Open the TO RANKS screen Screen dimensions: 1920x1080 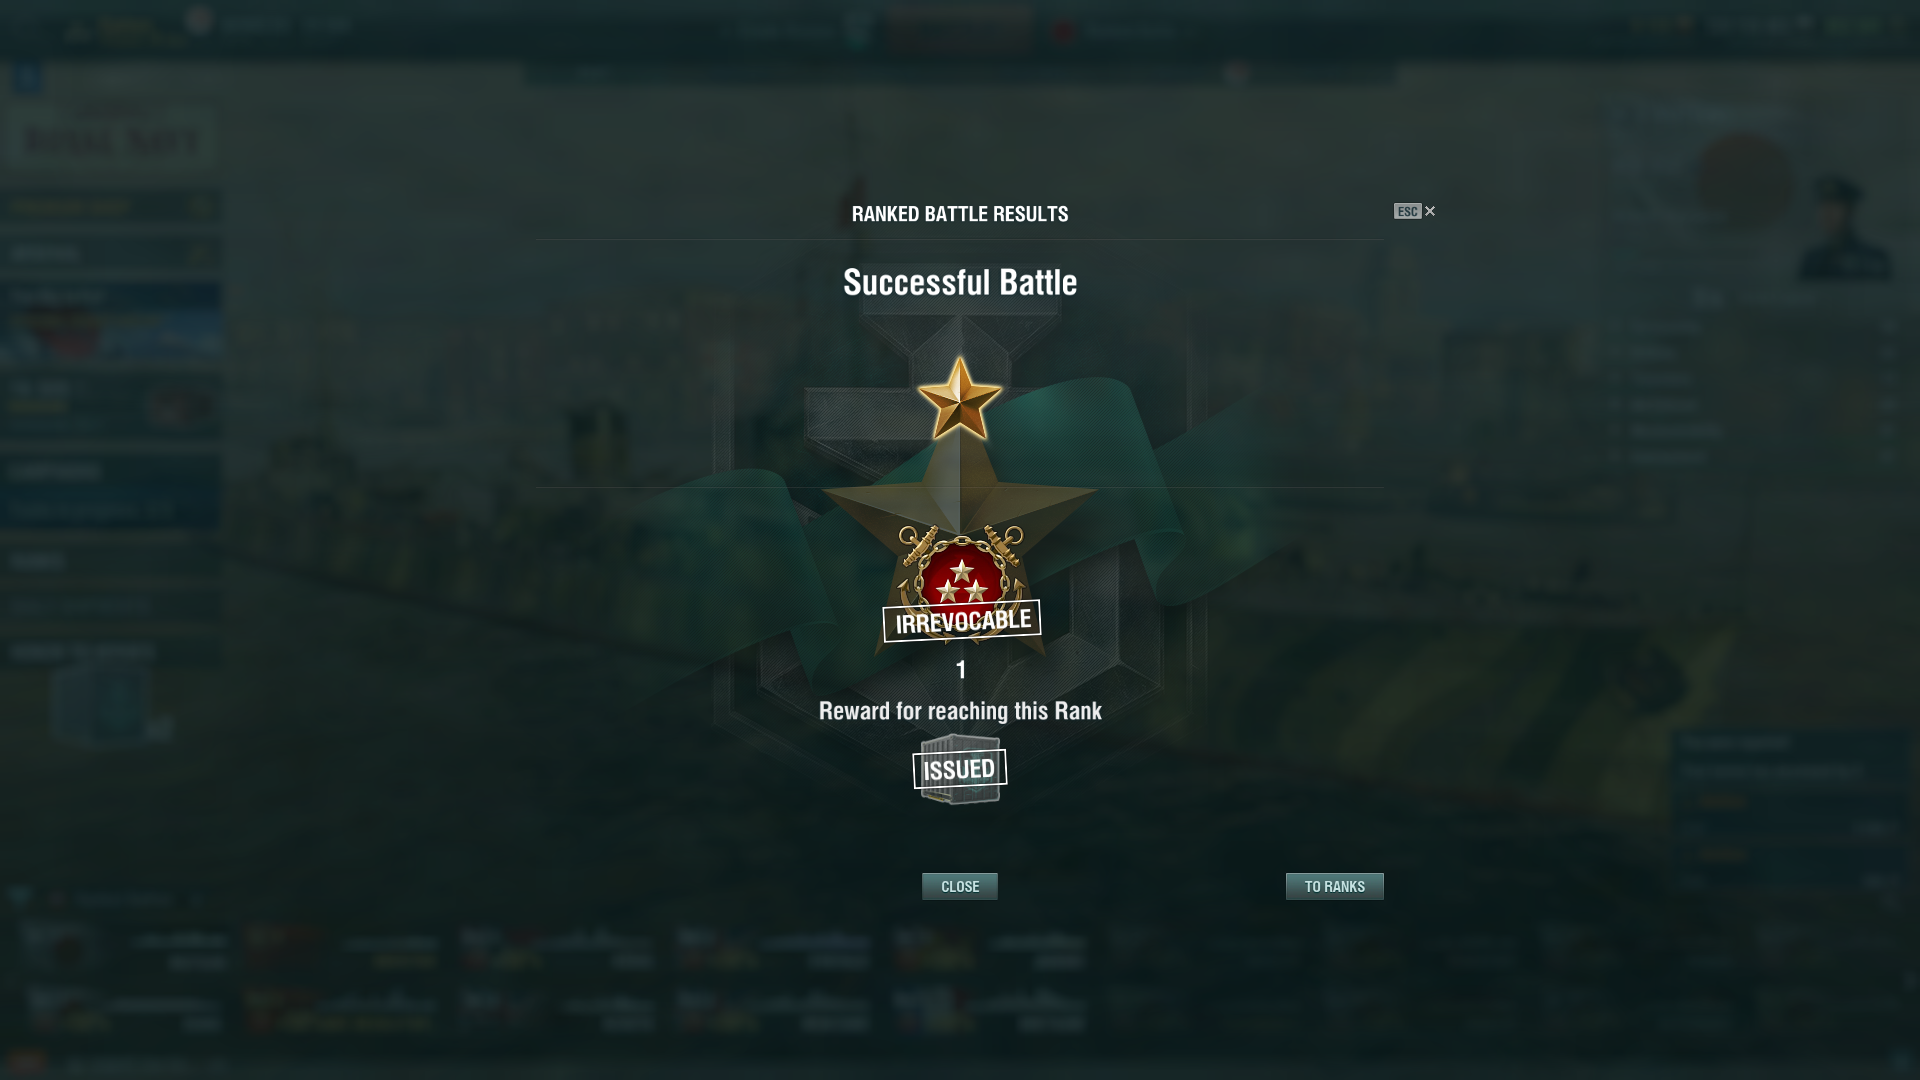(x=1335, y=886)
